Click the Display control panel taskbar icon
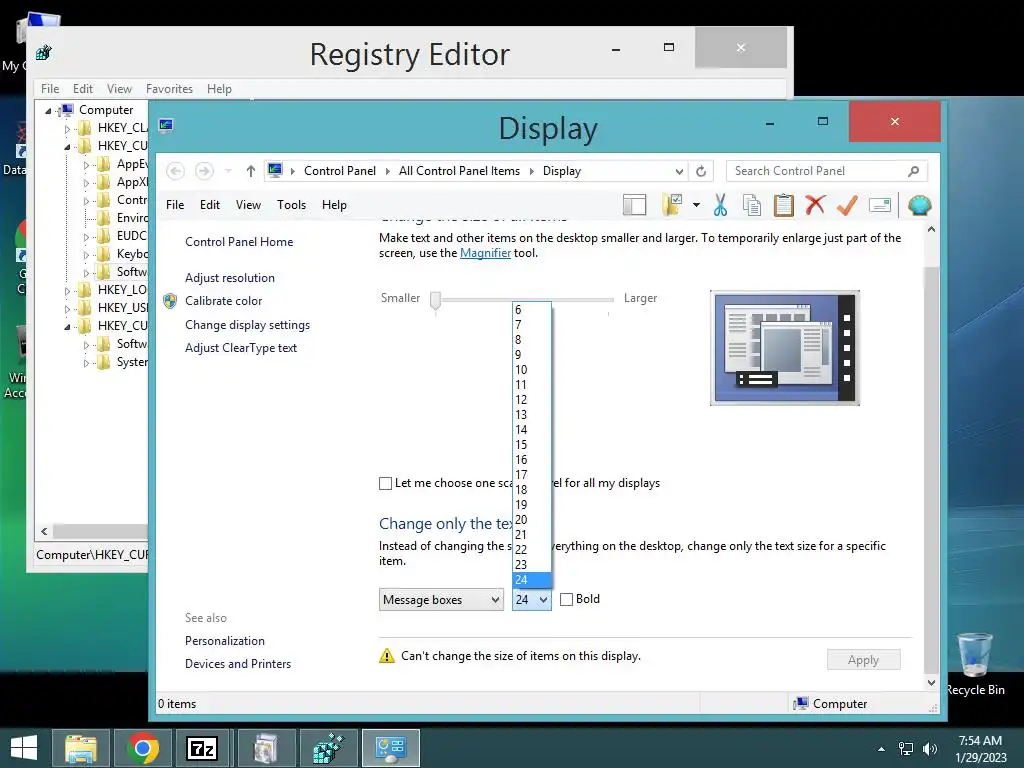The height and width of the screenshot is (768, 1024). pos(391,748)
